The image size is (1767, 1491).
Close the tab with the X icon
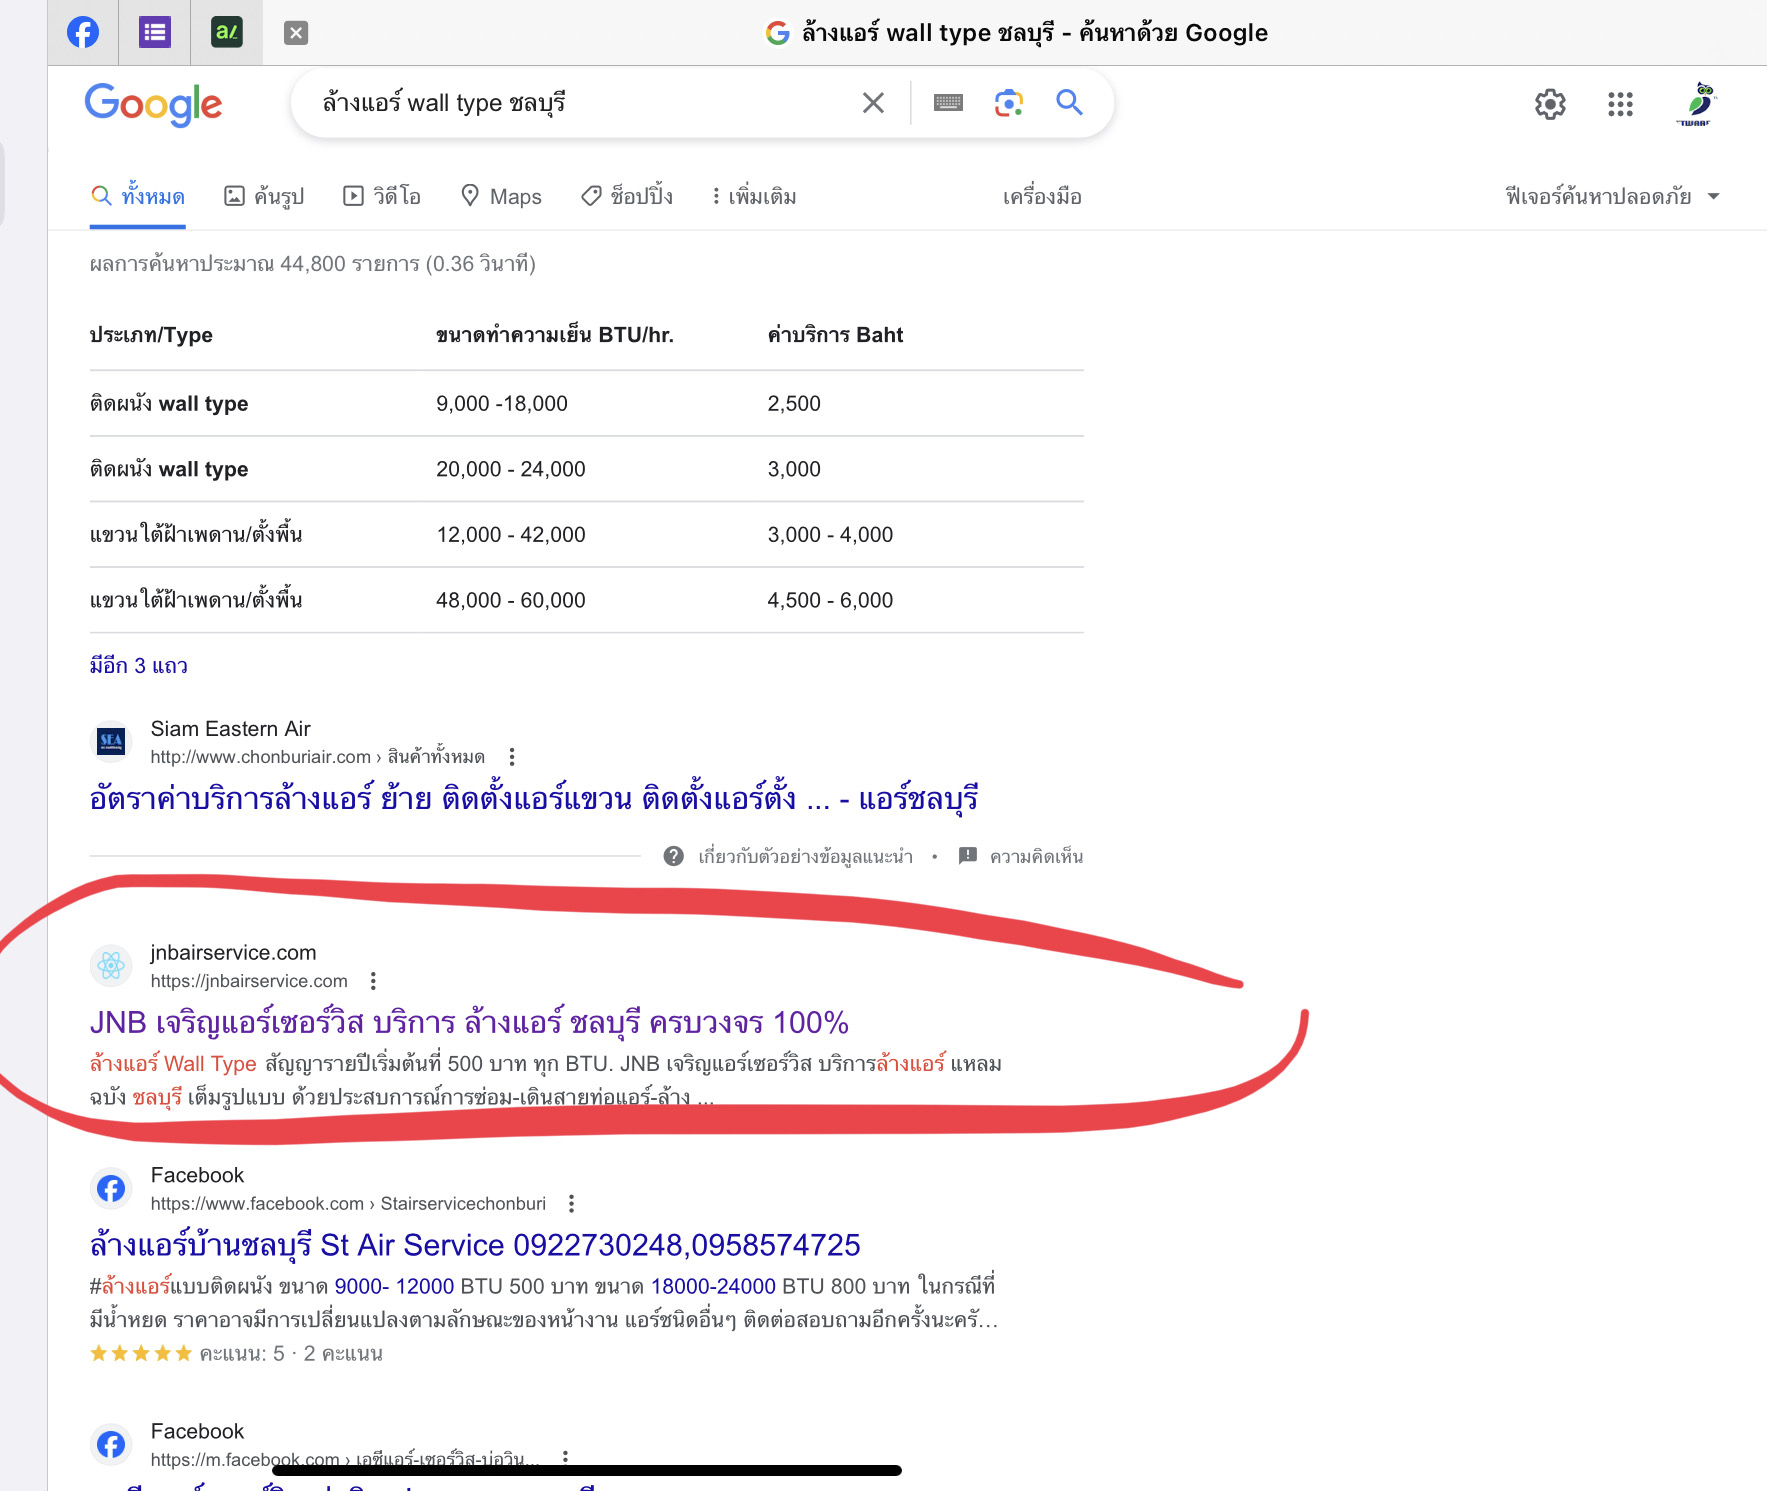(296, 33)
